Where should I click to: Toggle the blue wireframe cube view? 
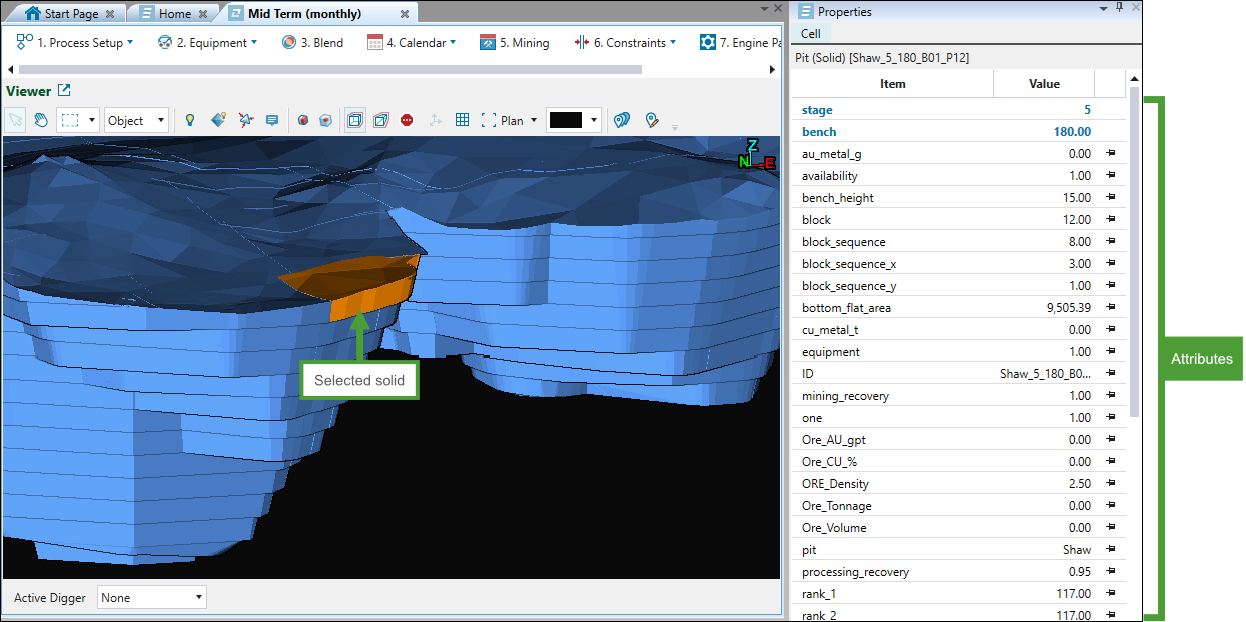[x=354, y=120]
